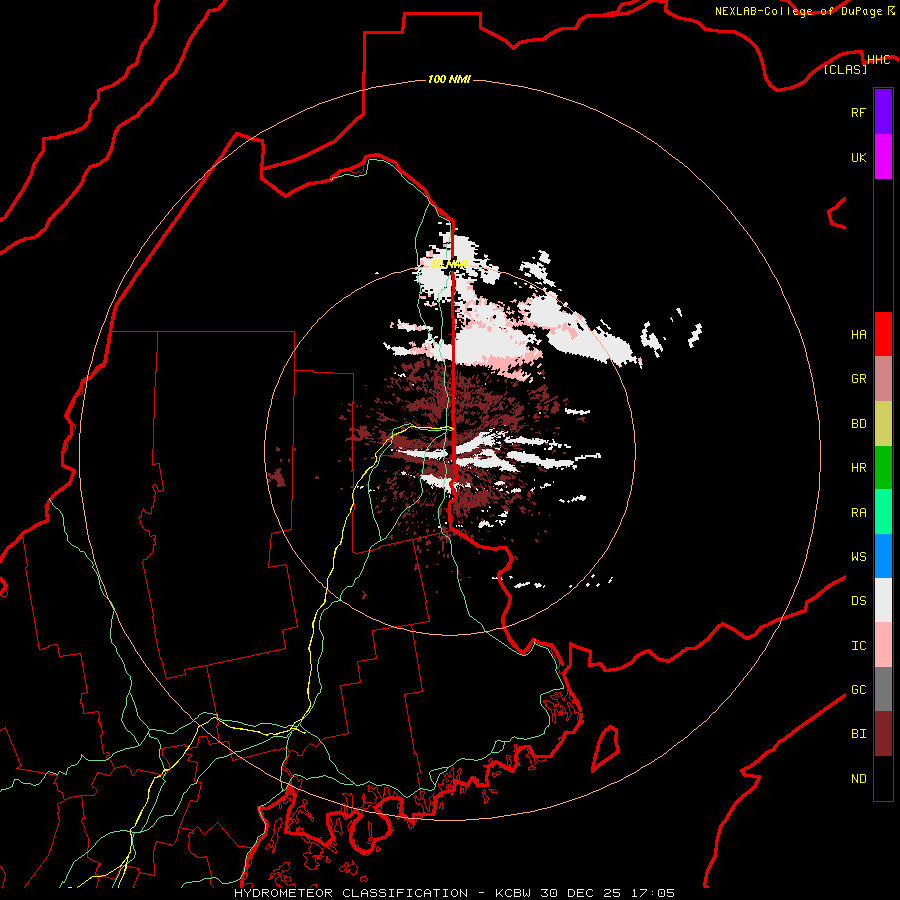Click the 'BI' legend label text
This screenshot has width=900, height=900.
858,734
